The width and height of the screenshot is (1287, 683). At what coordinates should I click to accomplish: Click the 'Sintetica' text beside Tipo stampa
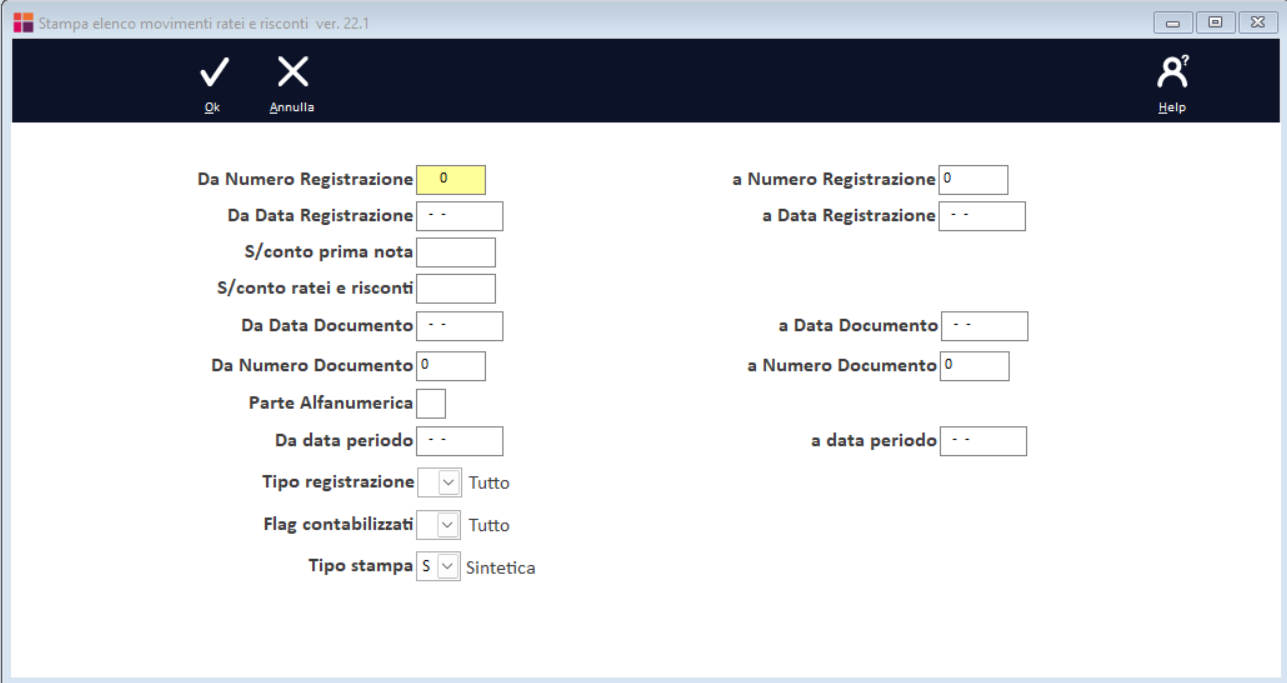[501, 568]
